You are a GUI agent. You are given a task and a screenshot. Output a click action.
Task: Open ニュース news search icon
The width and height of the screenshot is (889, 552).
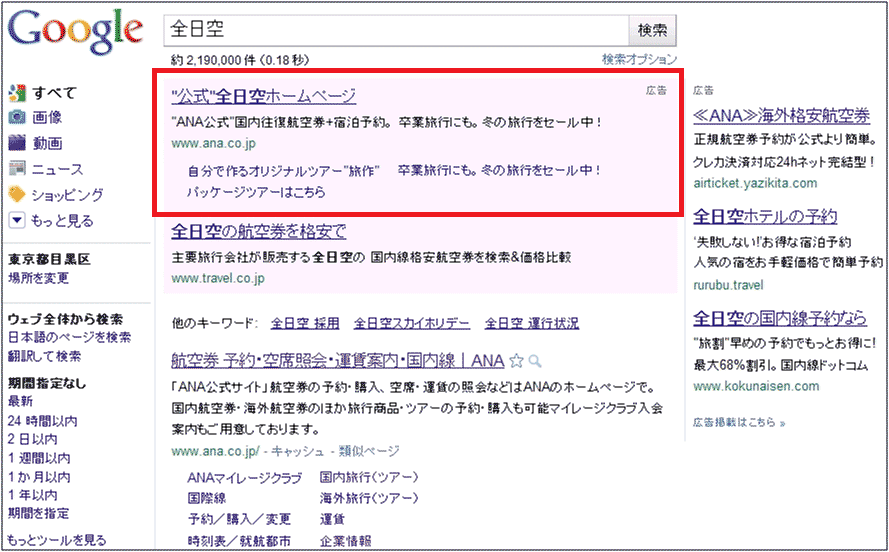pyautogui.click(x=17, y=169)
